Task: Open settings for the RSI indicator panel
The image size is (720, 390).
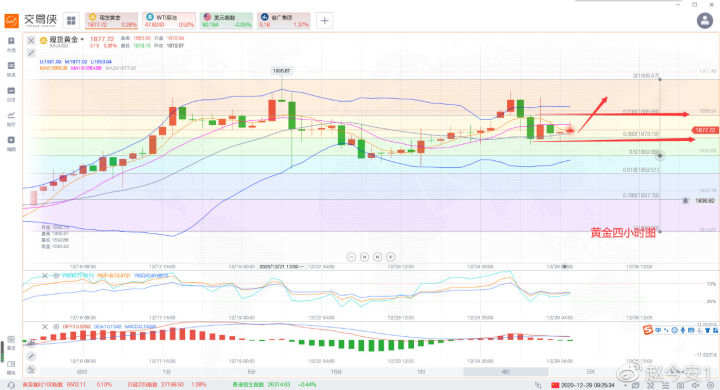Action: (56, 276)
